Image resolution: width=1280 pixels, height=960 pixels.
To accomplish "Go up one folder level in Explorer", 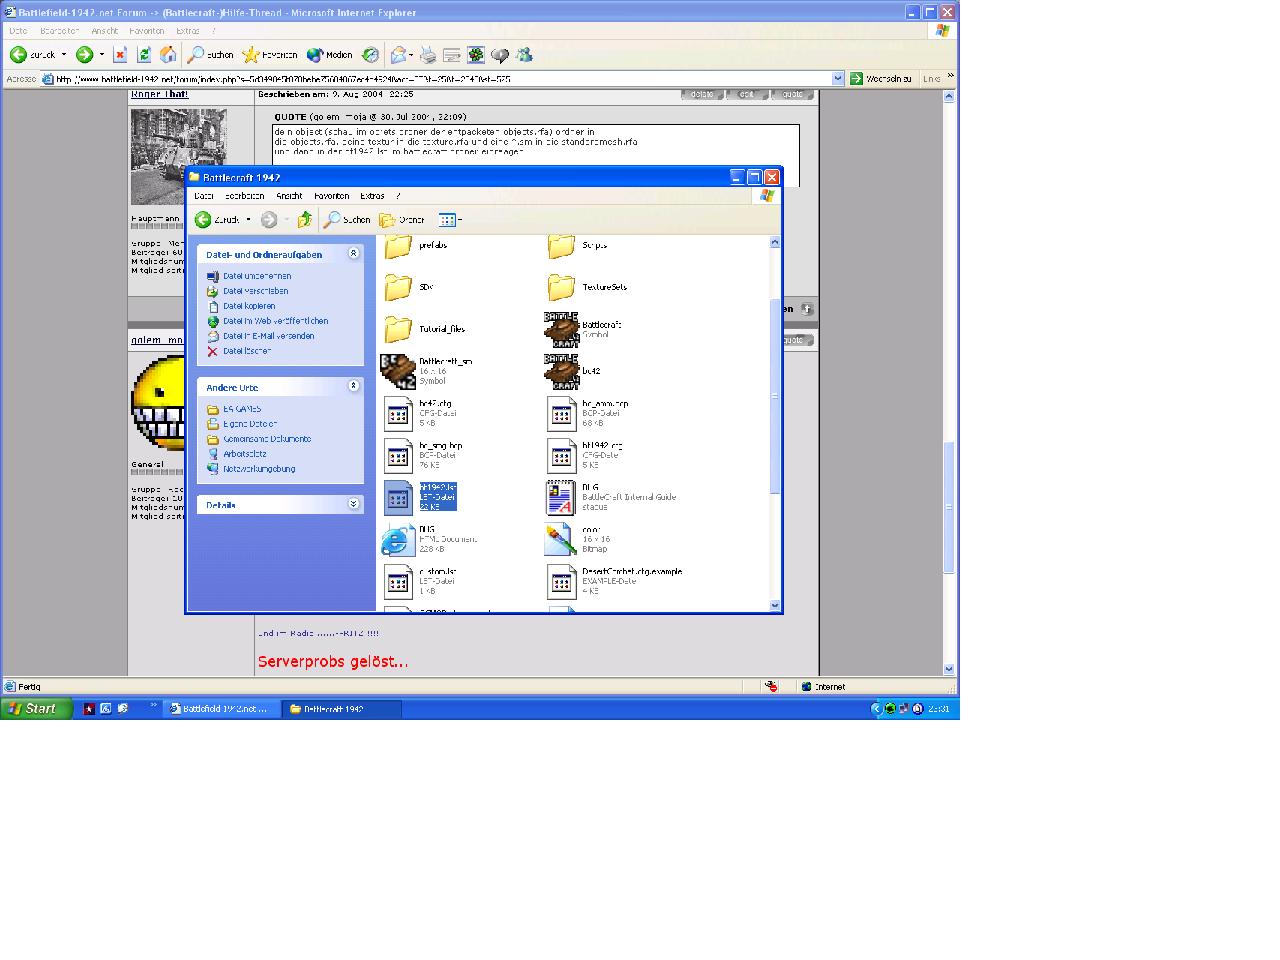I will pos(305,220).
